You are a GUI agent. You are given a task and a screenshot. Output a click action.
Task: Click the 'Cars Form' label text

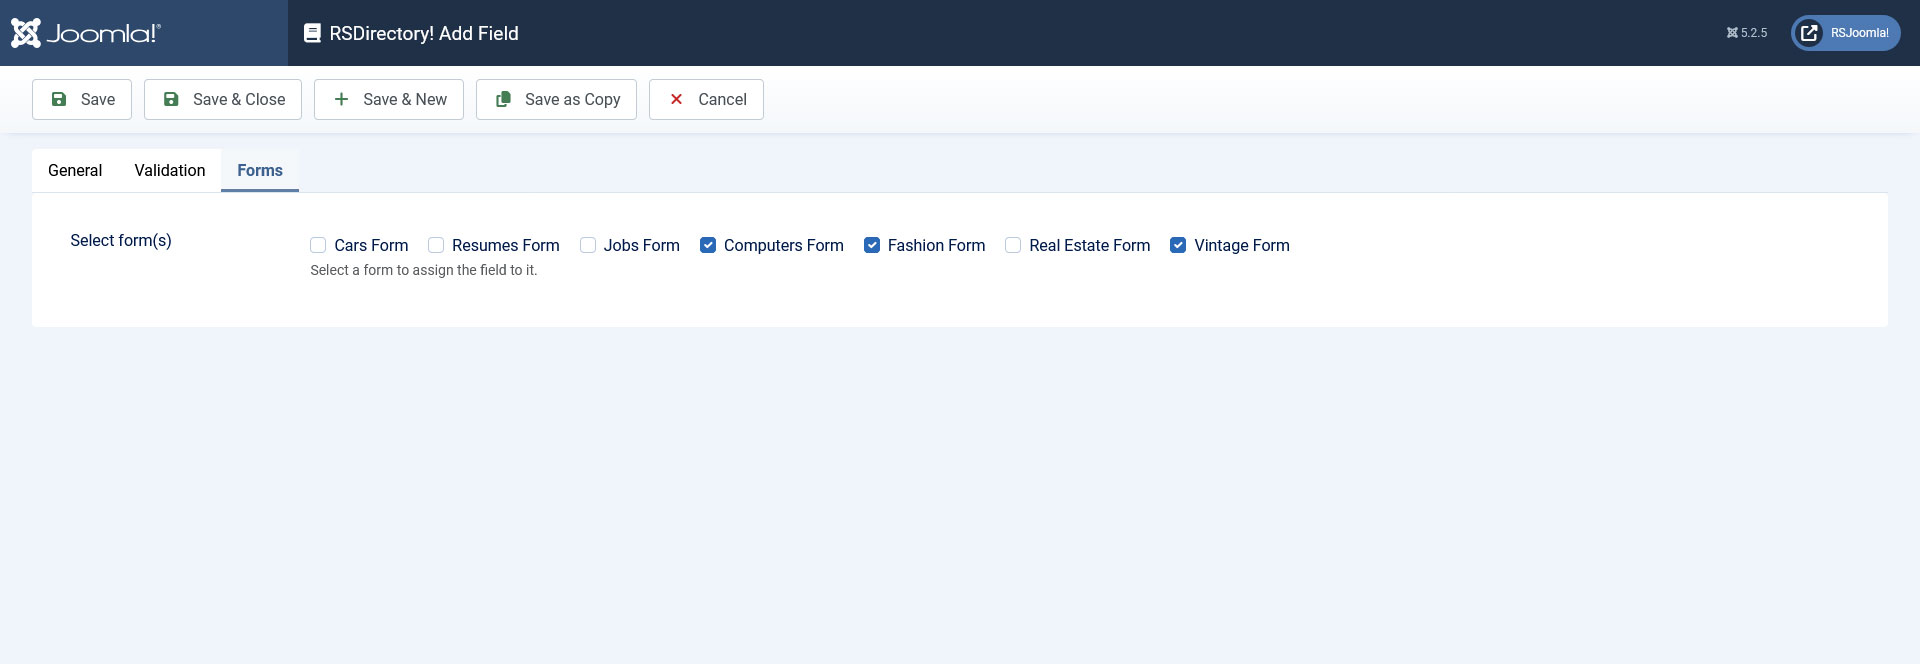pyautogui.click(x=371, y=246)
